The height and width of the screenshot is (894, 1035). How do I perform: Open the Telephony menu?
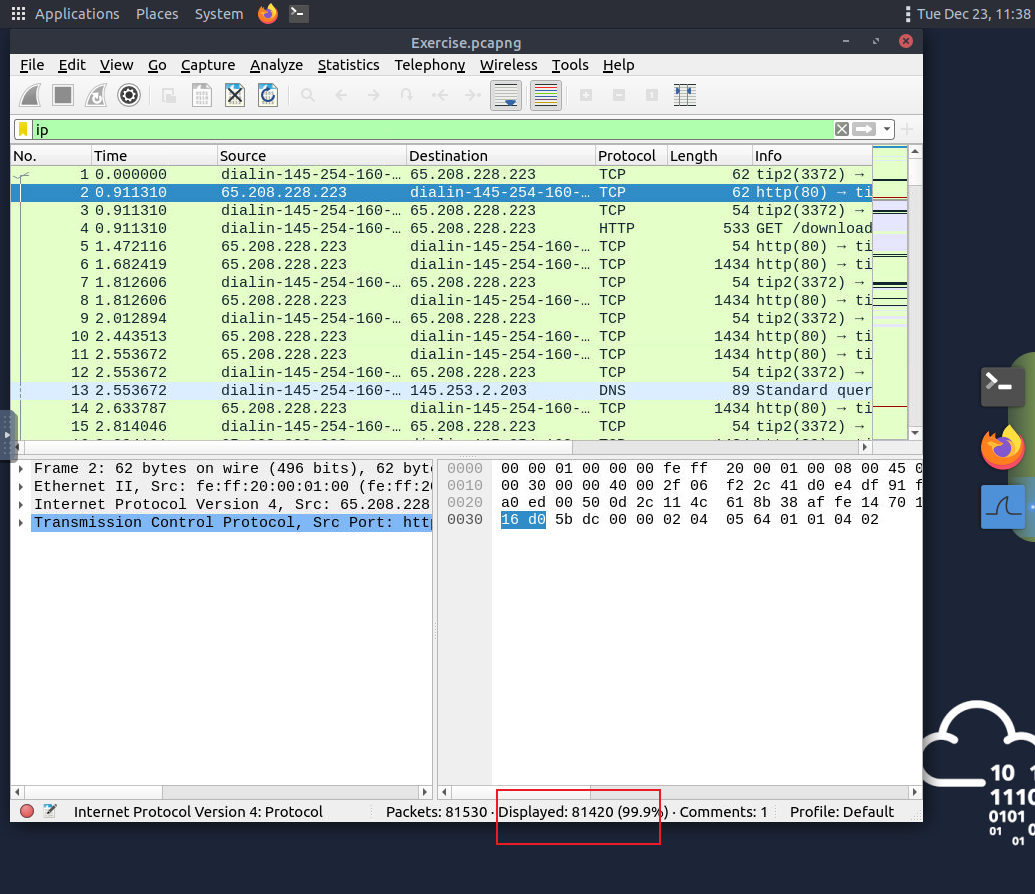point(430,65)
